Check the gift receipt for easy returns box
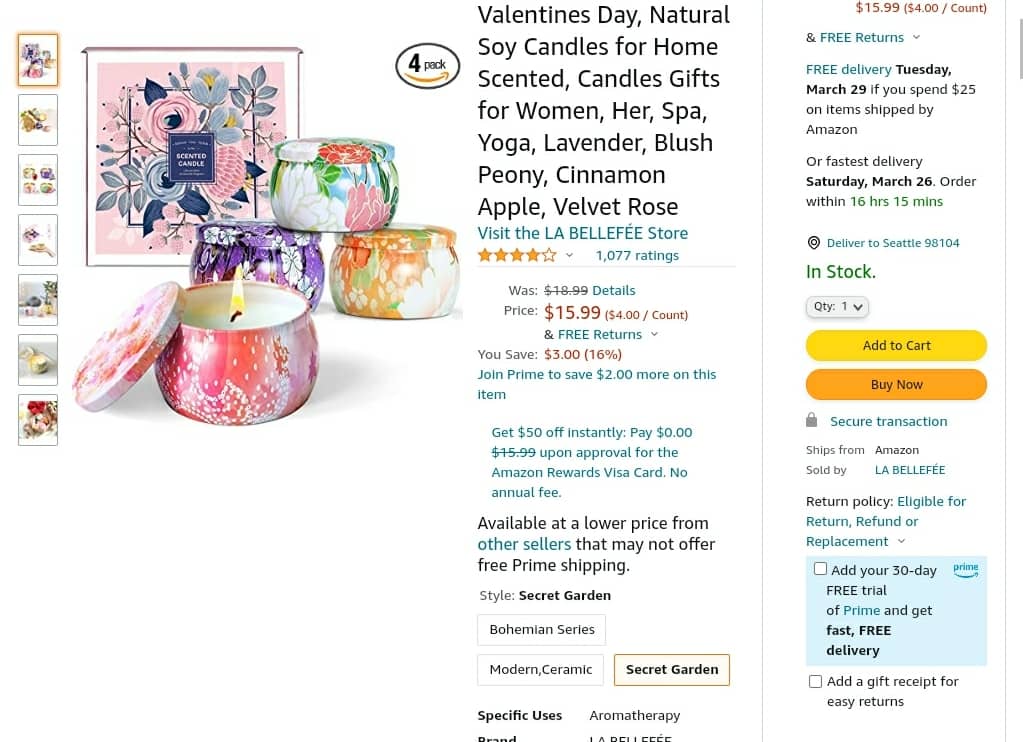 pyautogui.click(x=815, y=681)
